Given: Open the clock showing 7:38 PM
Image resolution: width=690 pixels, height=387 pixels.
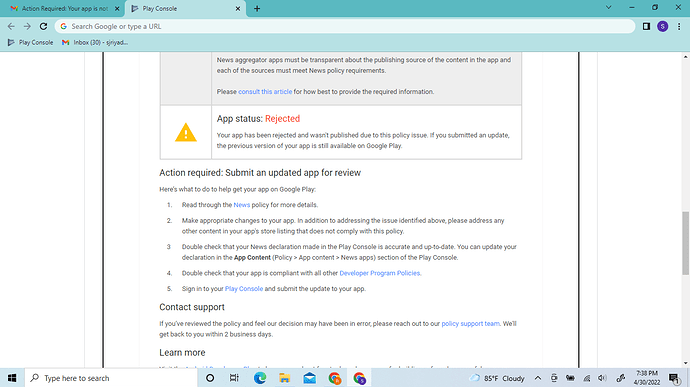Looking at the screenshot, I should (647, 378).
